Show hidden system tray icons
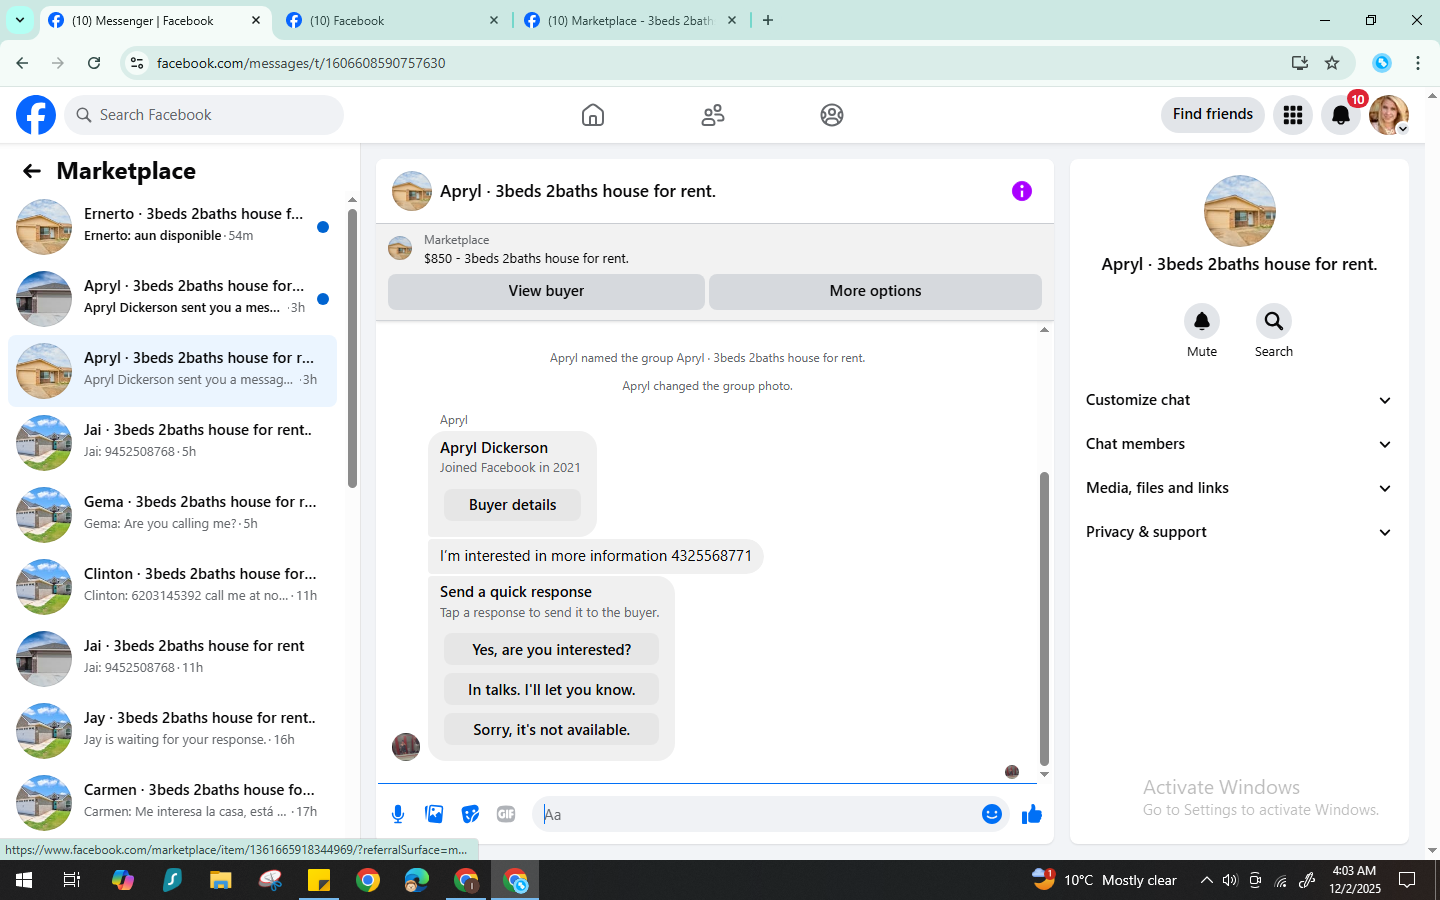The width and height of the screenshot is (1440, 900). click(x=1206, y=880)
